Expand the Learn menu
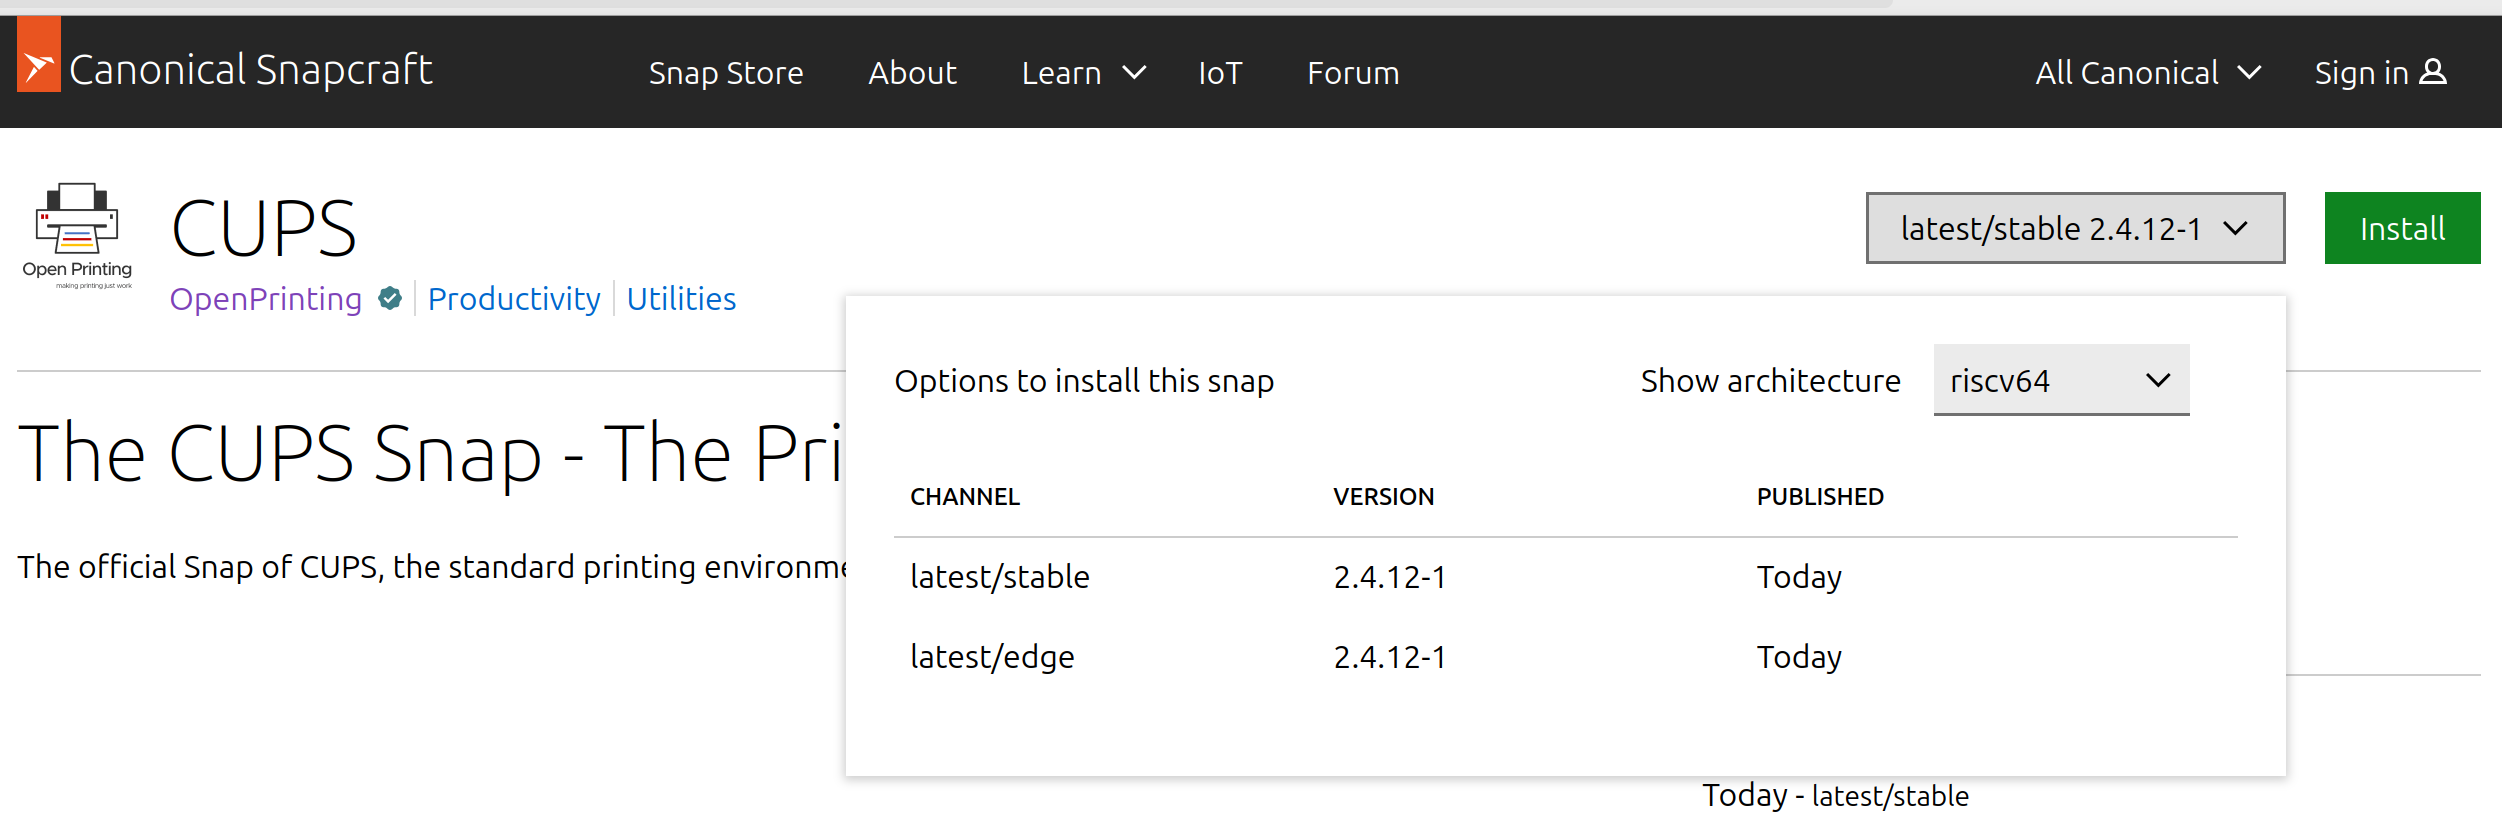2502x813 pixels. point(1083,73)
